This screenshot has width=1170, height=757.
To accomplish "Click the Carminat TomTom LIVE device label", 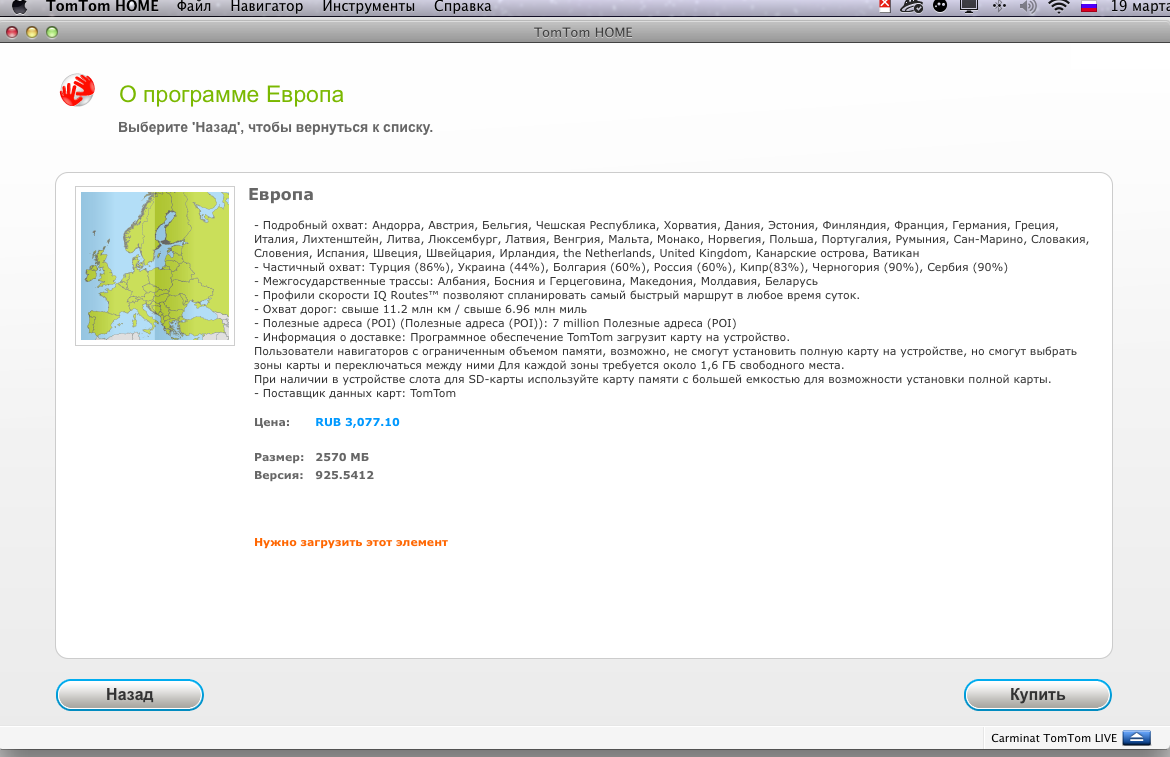I will (1053, 738).
